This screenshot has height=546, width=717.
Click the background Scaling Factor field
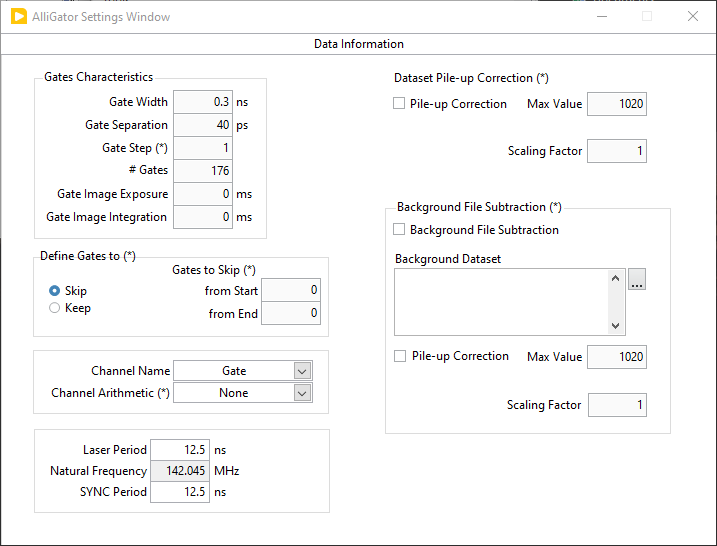[x=617, y=405]
